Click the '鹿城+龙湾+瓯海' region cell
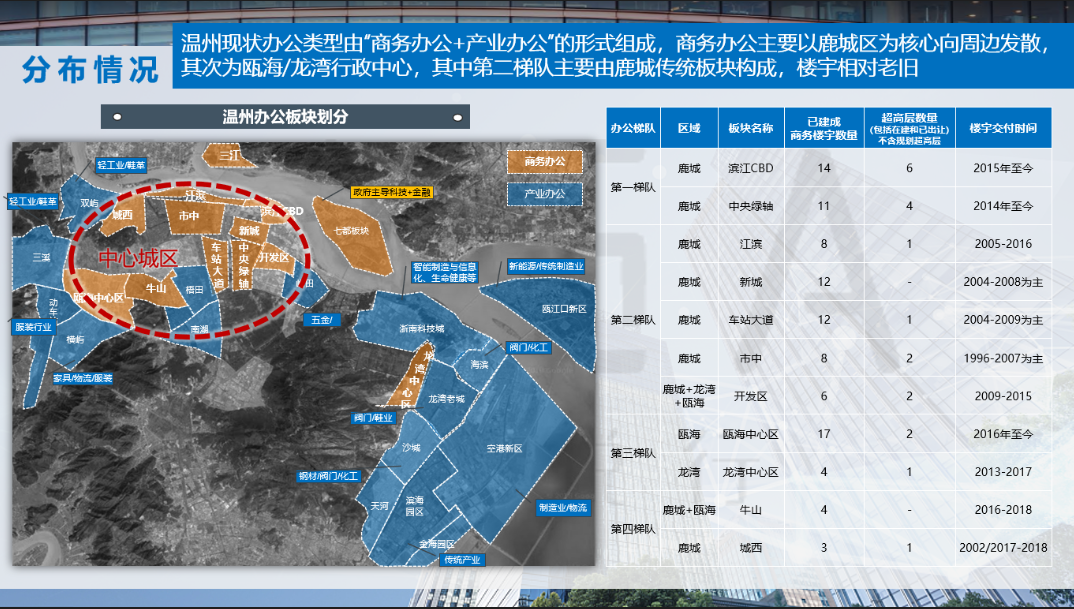 [689, 396]
